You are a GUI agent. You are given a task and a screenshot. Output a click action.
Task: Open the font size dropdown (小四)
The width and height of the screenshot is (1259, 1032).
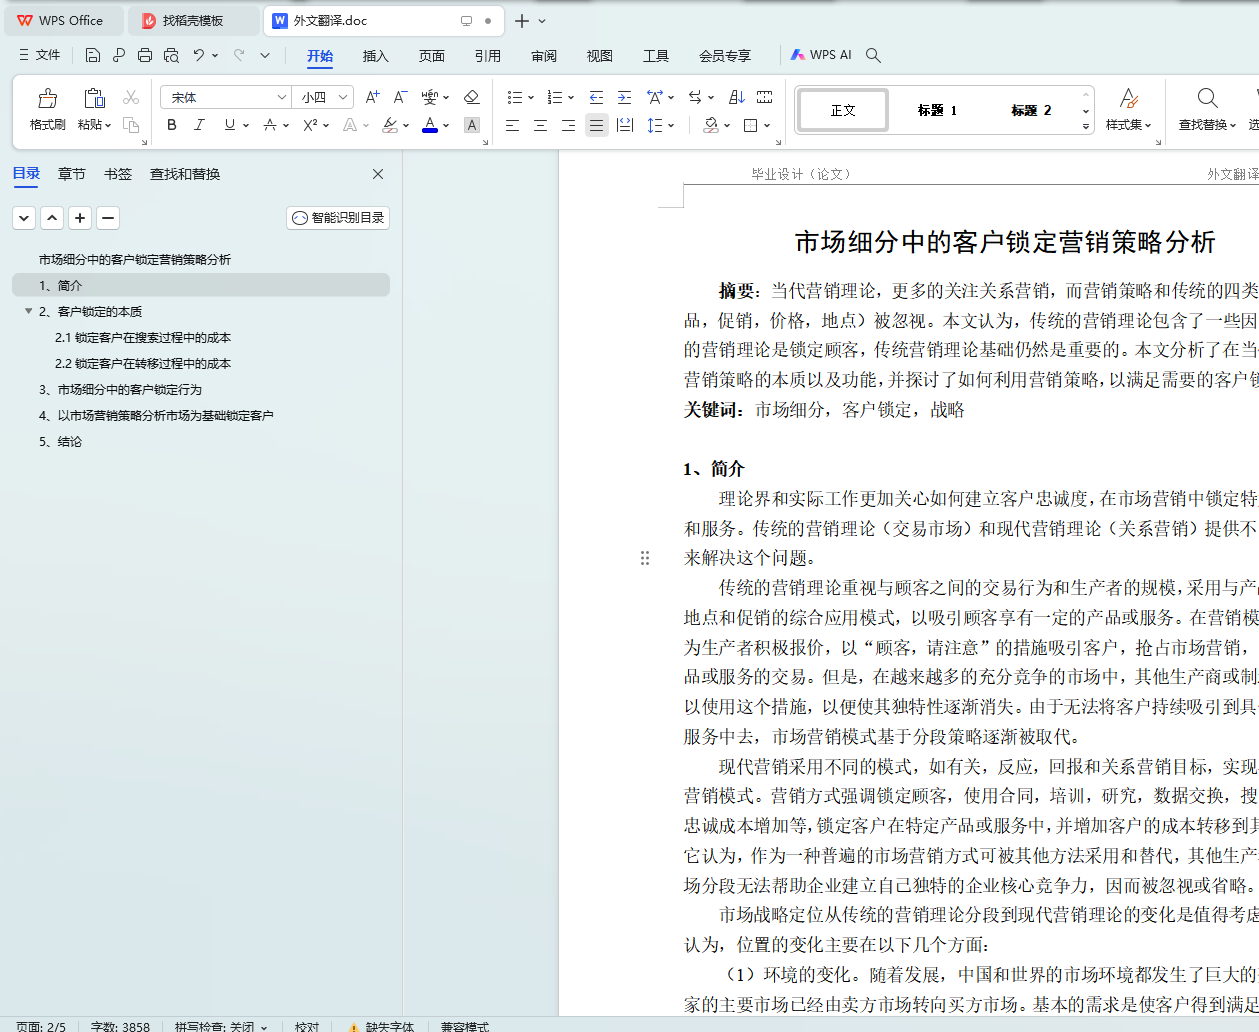[x=343, y=97]
